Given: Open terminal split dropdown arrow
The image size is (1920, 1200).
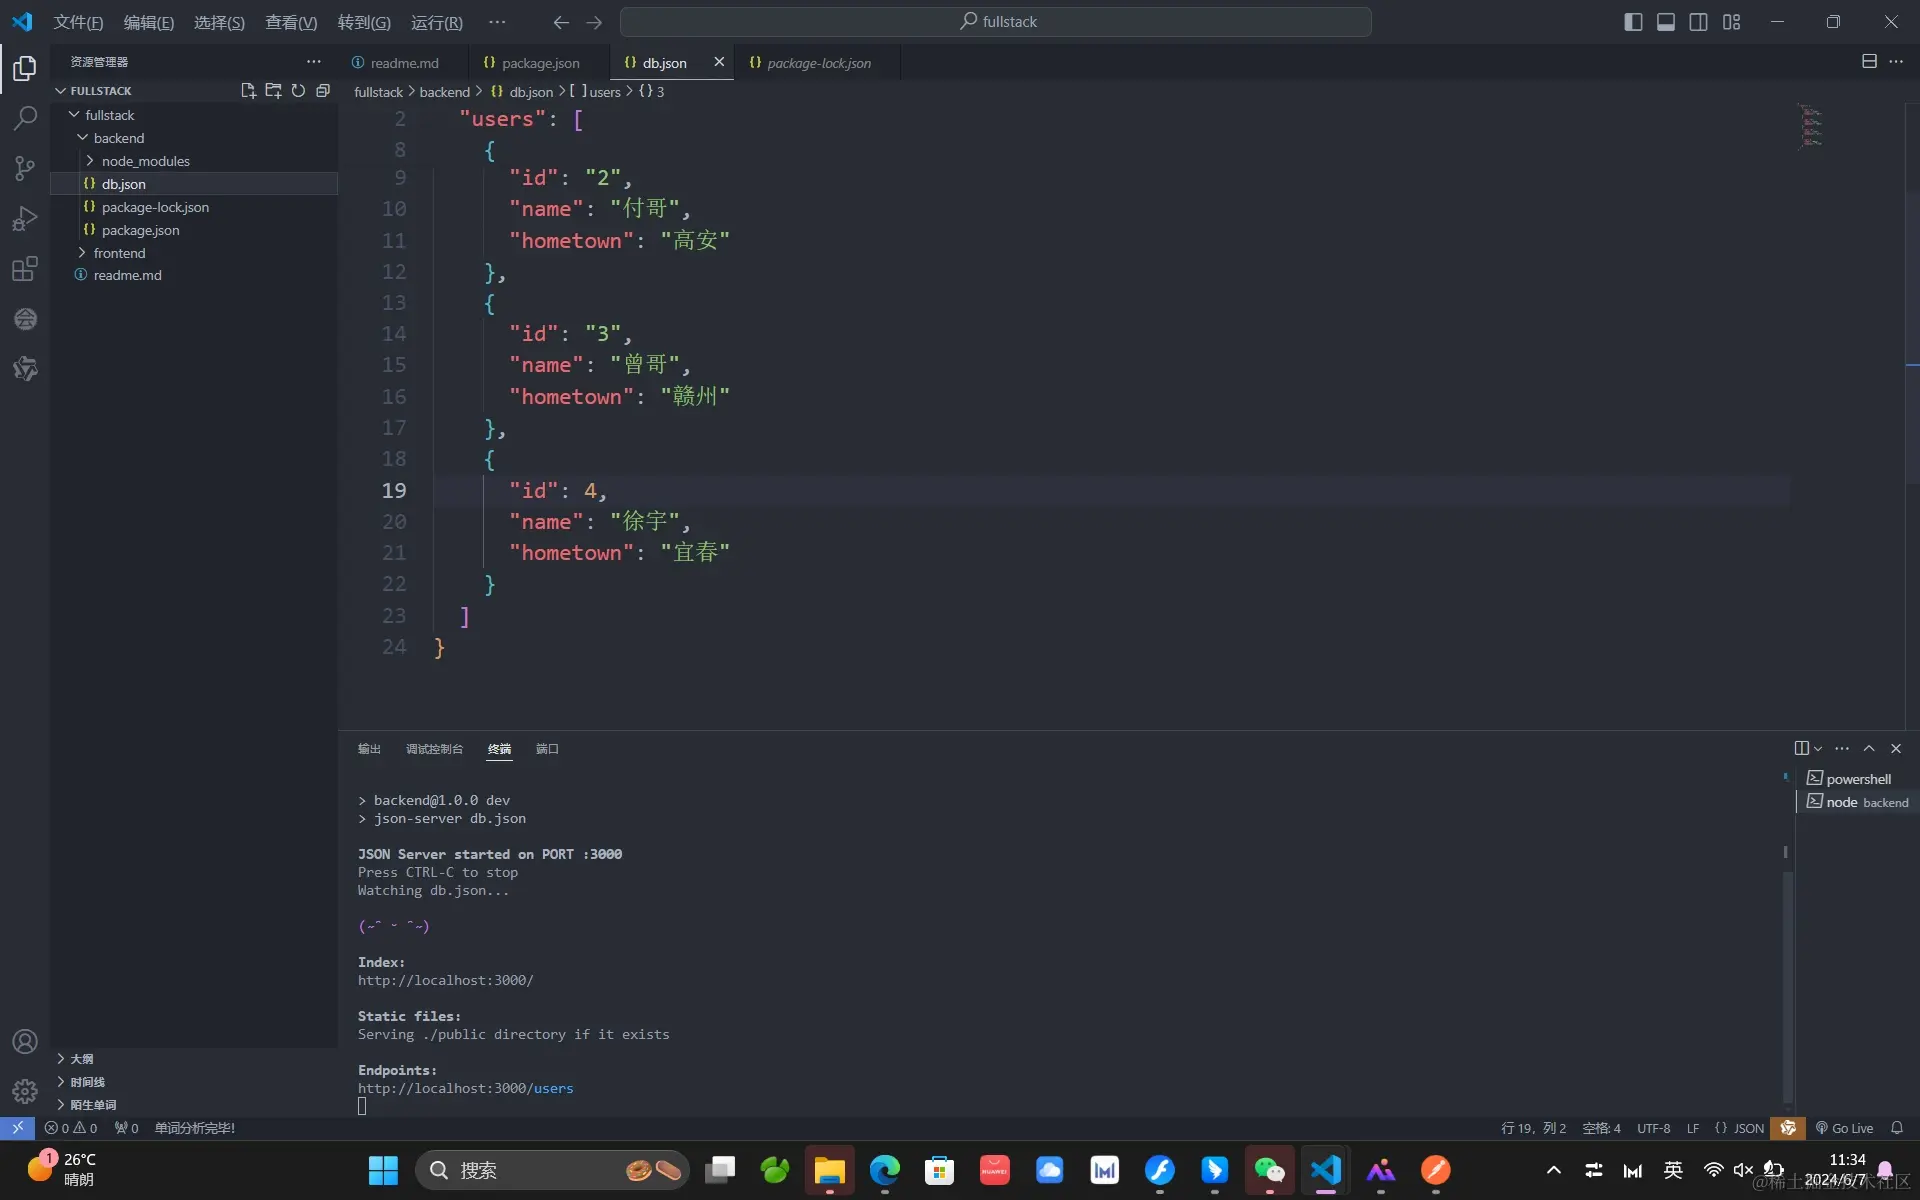Looking at the screenshot, I should 1818,748.
